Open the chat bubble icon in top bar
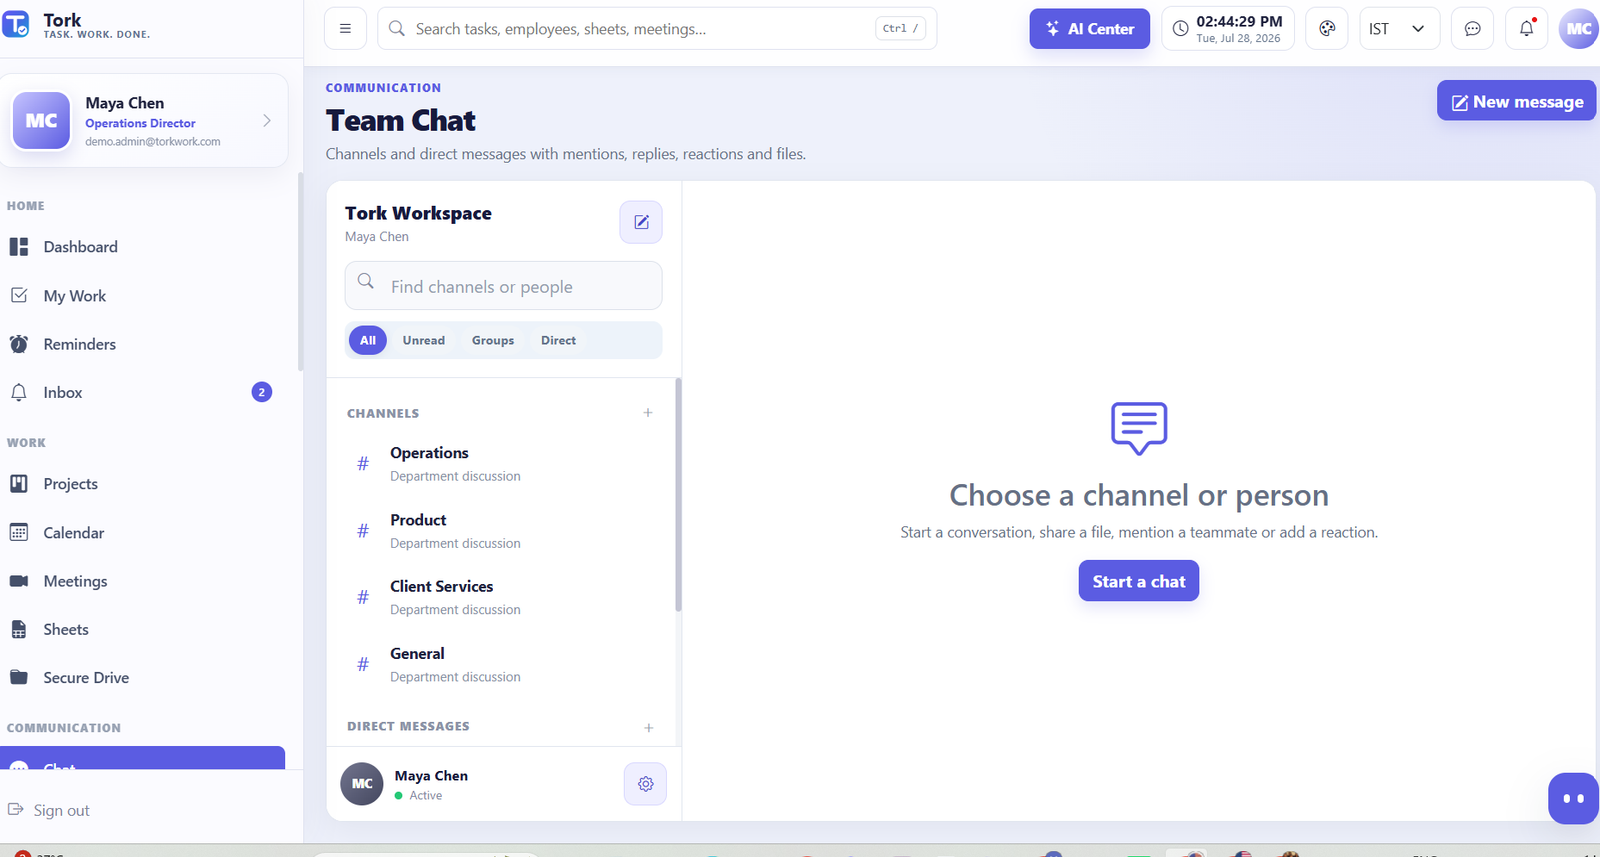The image size is (1600, 857). pos(1472,29)
